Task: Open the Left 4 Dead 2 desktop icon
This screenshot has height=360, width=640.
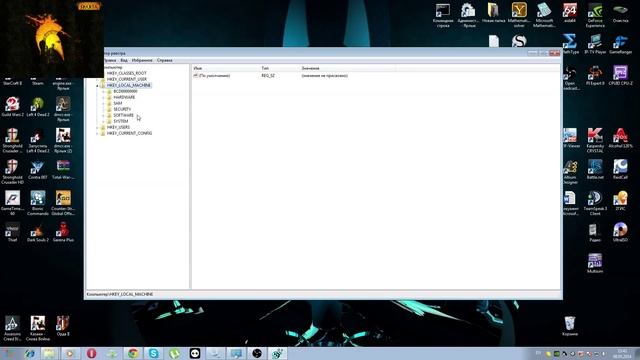Action: coord(38,107)
